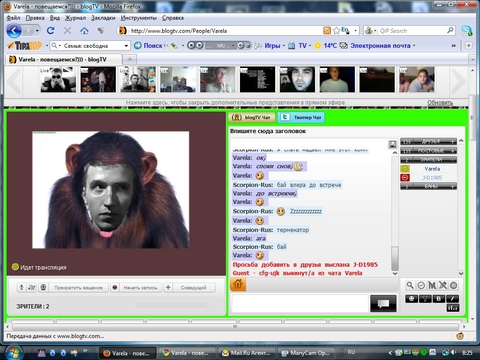Click the page horizontal scrollbar
This screenshot has height=360, width=480.
pyautogui.click(x=235, y=327)
